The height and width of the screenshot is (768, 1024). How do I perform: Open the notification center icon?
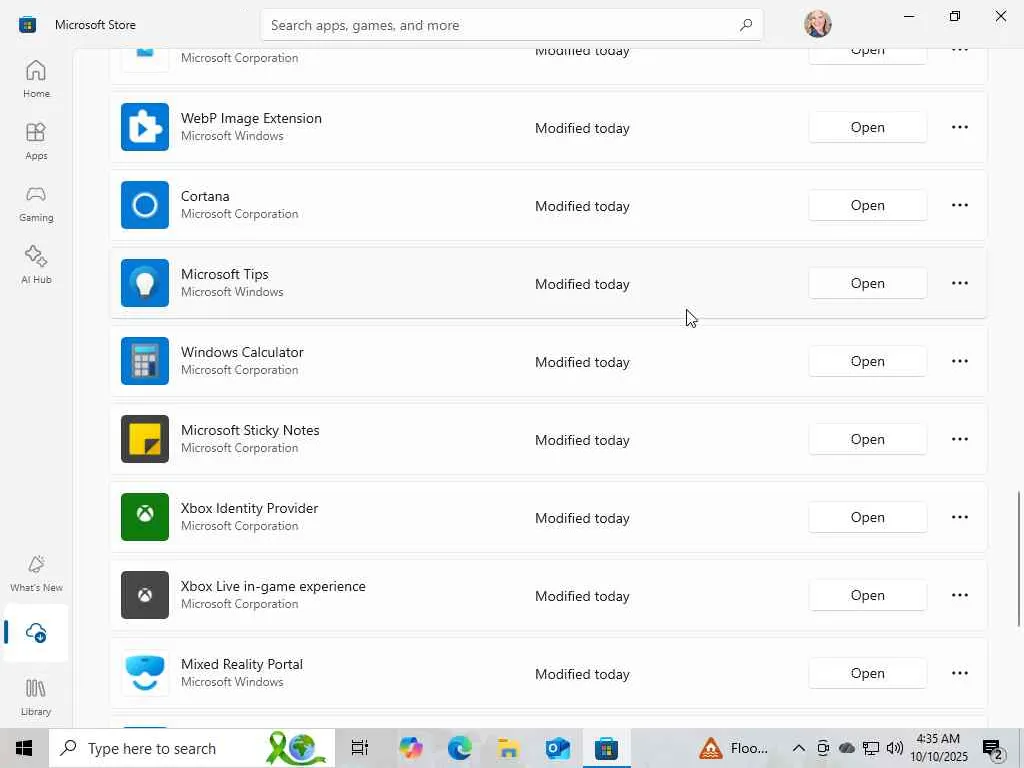(993, 749)
